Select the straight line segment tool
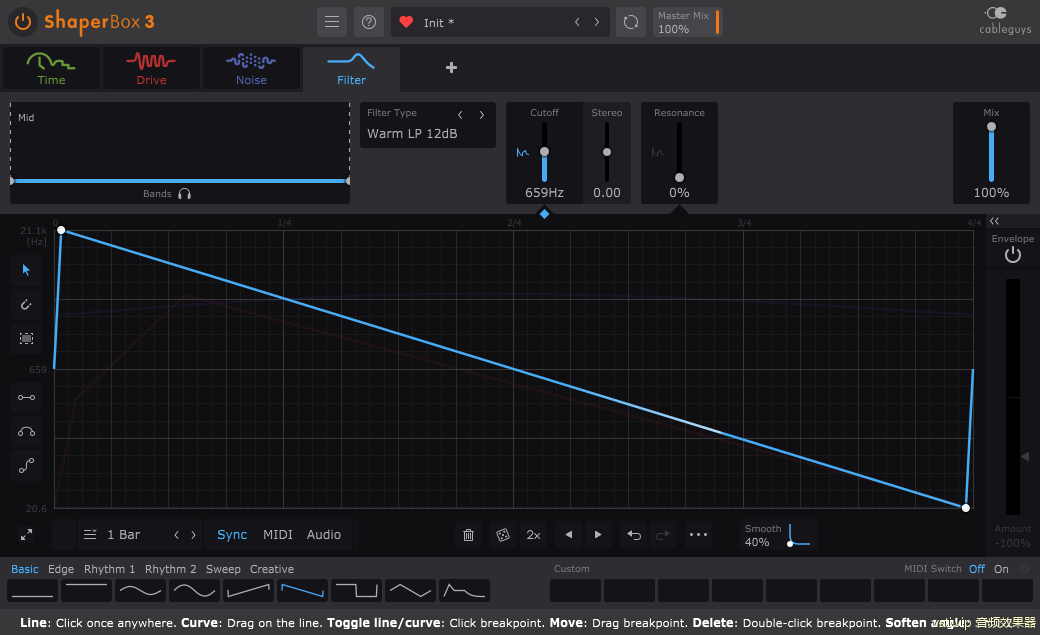1040x635 pixels. [x=27, y=397]
